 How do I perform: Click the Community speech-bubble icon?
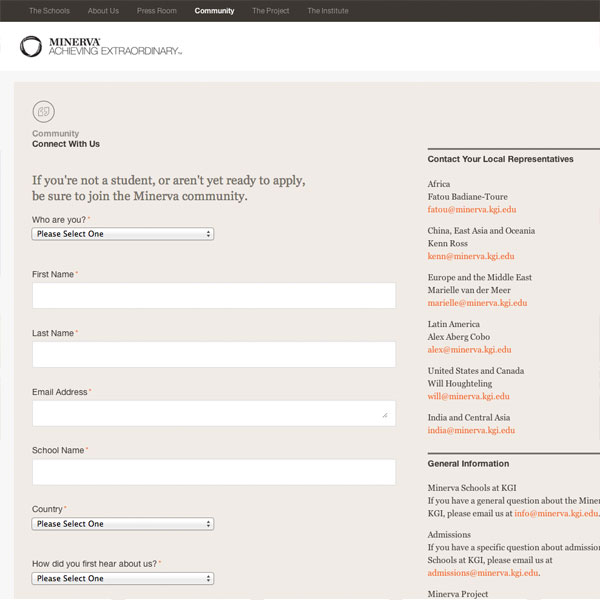tap(43, 111)
